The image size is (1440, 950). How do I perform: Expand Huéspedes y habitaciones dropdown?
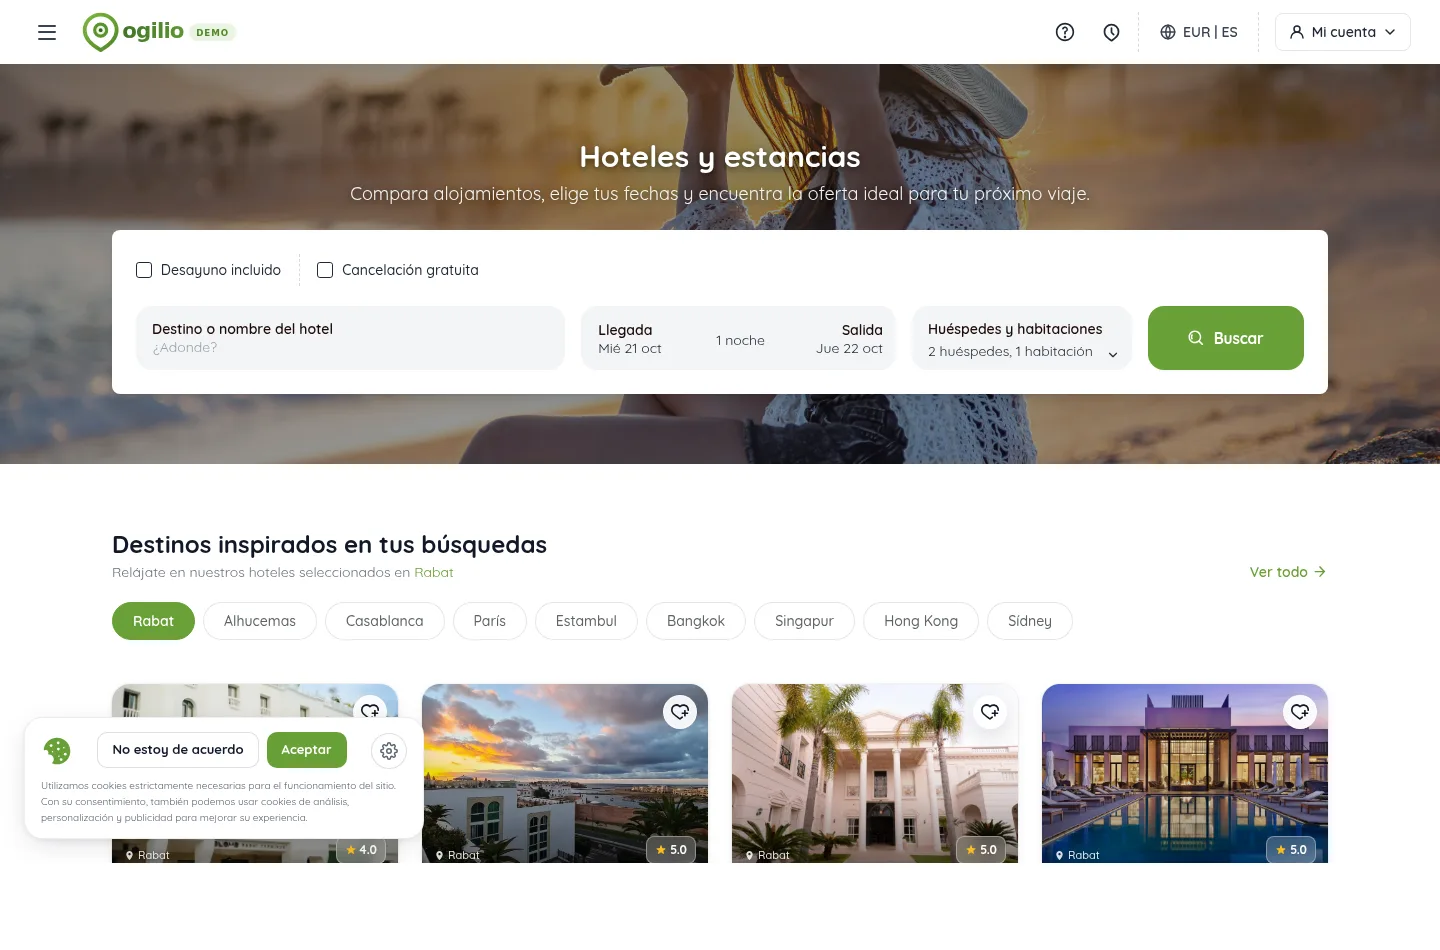coord(1022,338)
